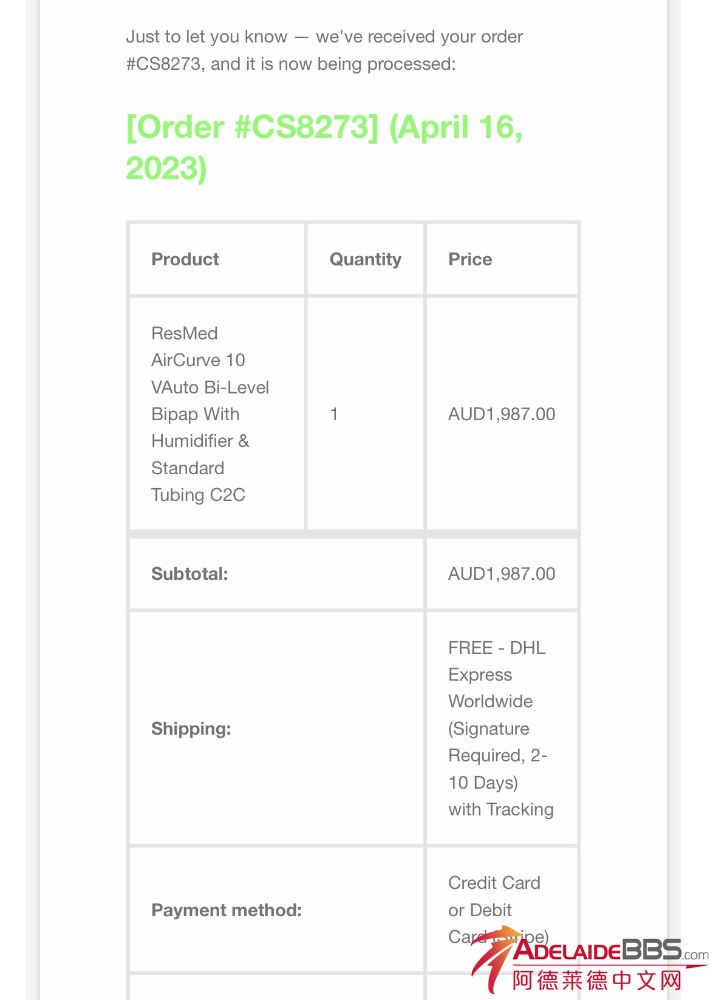Click the Shipping label

coord(191,728)
